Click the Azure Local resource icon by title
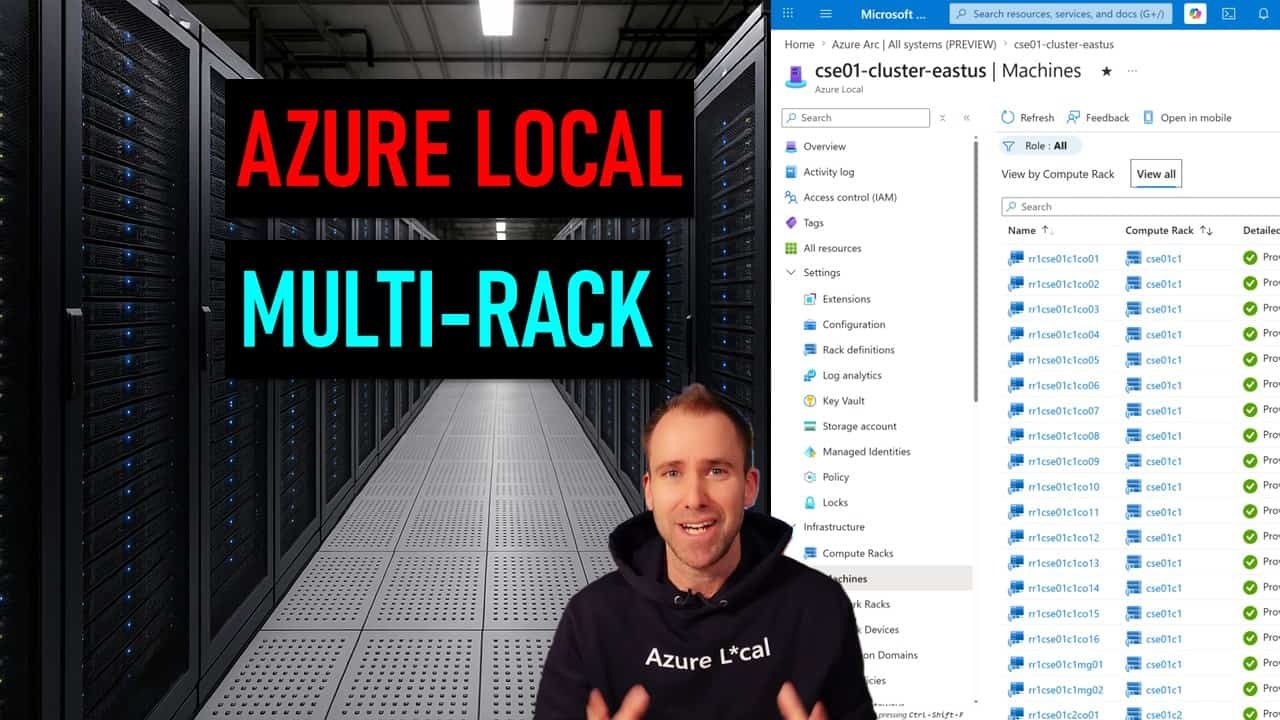The height and width of the screenshot is (720, 1280). tap(797, 76)
